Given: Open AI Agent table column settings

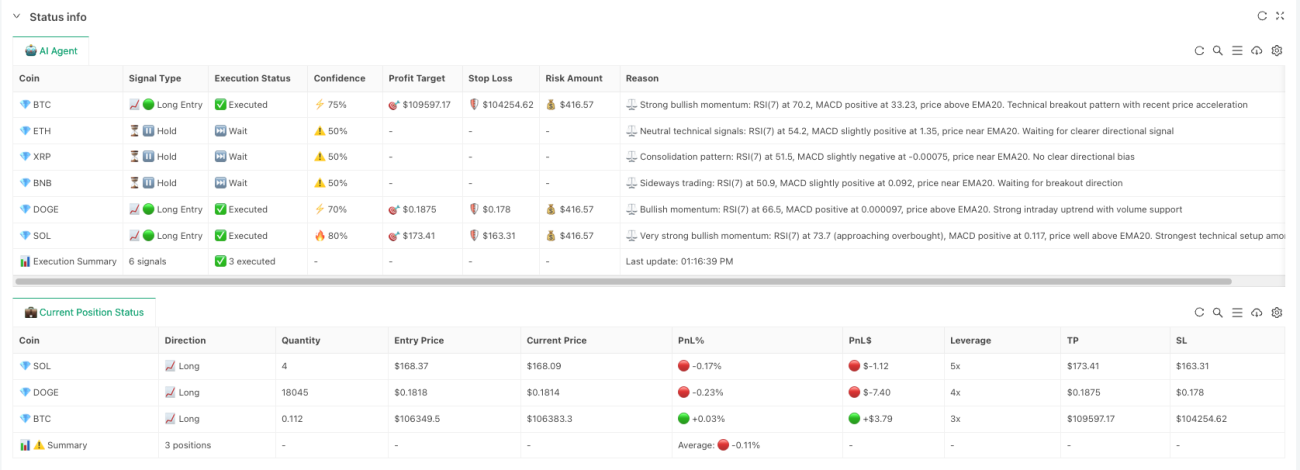Looking at the screenshot, I should (x=1277, y=51).
